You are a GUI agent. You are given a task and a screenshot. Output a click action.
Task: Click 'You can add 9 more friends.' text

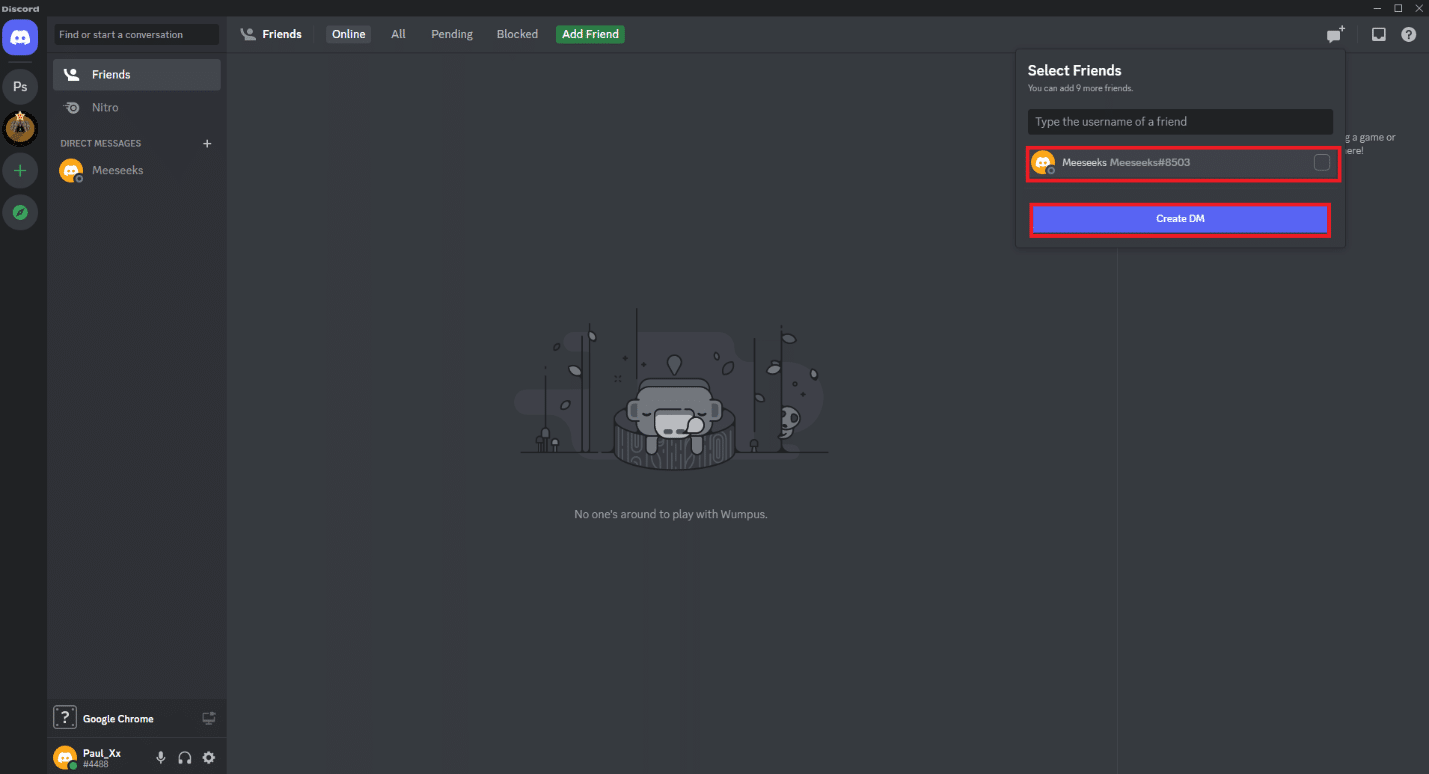pyautogui.click(x=1080, y=89)
